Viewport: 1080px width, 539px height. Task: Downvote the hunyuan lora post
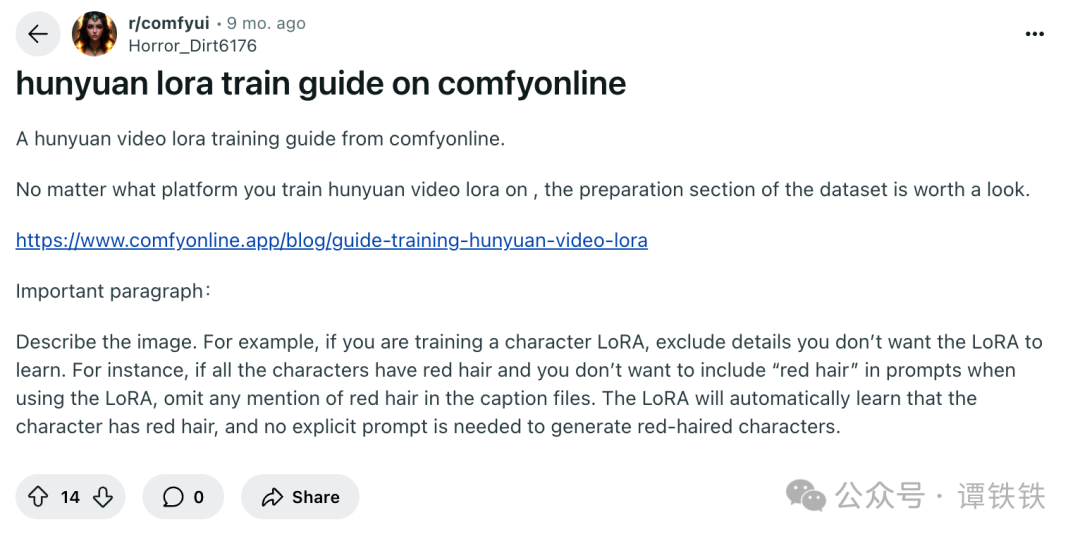[103, 497]
